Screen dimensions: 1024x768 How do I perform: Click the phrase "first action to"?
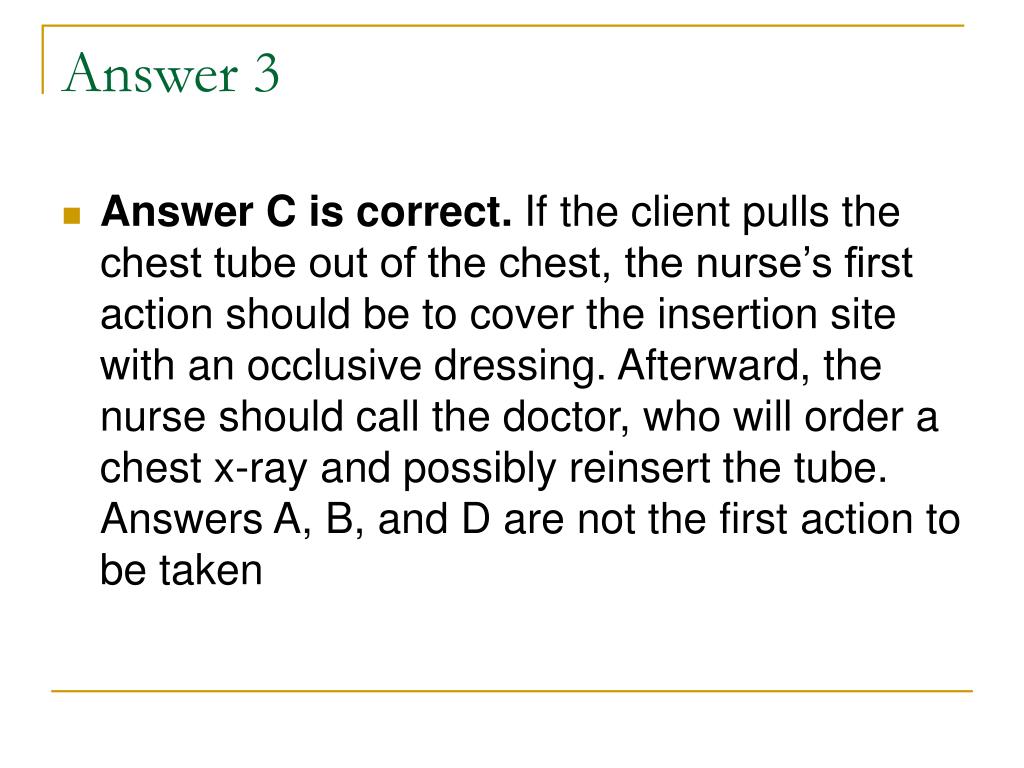click(840, 519)
